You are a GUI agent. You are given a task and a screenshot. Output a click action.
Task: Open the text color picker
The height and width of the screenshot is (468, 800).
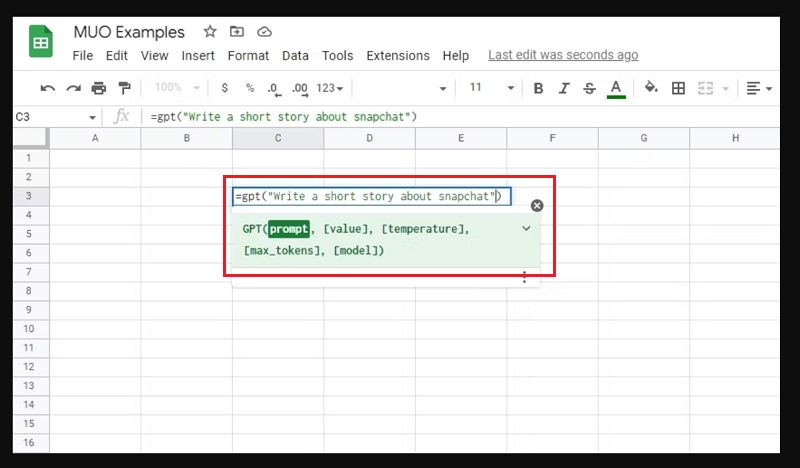pyautogui.click(x=616, y=89)
